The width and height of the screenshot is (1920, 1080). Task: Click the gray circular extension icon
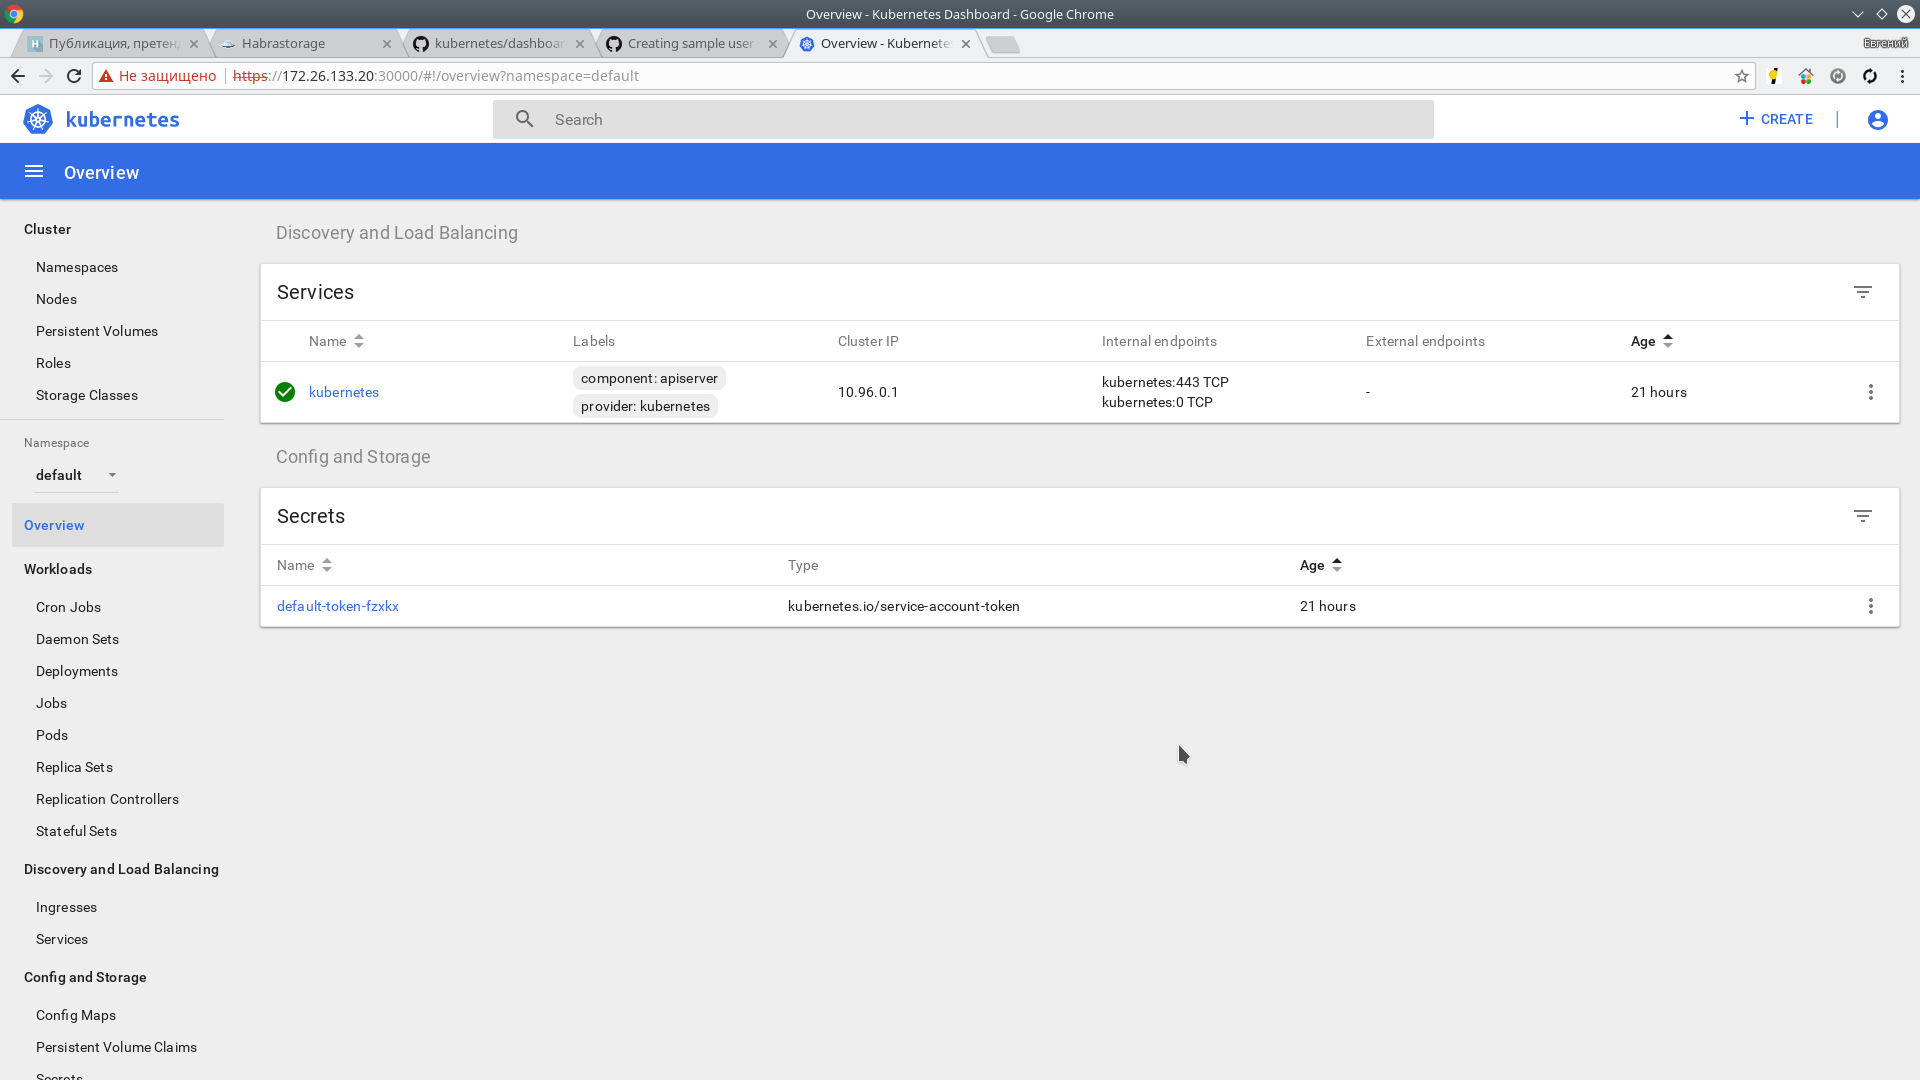[1838, 76]
